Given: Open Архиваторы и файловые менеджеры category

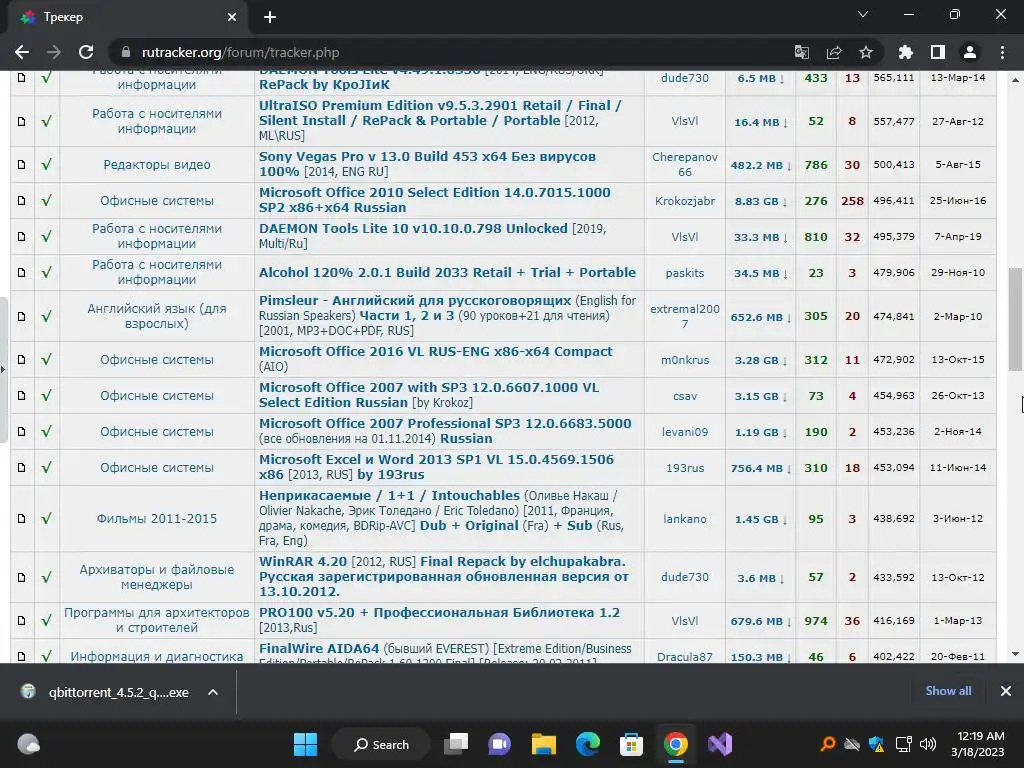Looking at the screenshot, I should [x=157, y=577].
